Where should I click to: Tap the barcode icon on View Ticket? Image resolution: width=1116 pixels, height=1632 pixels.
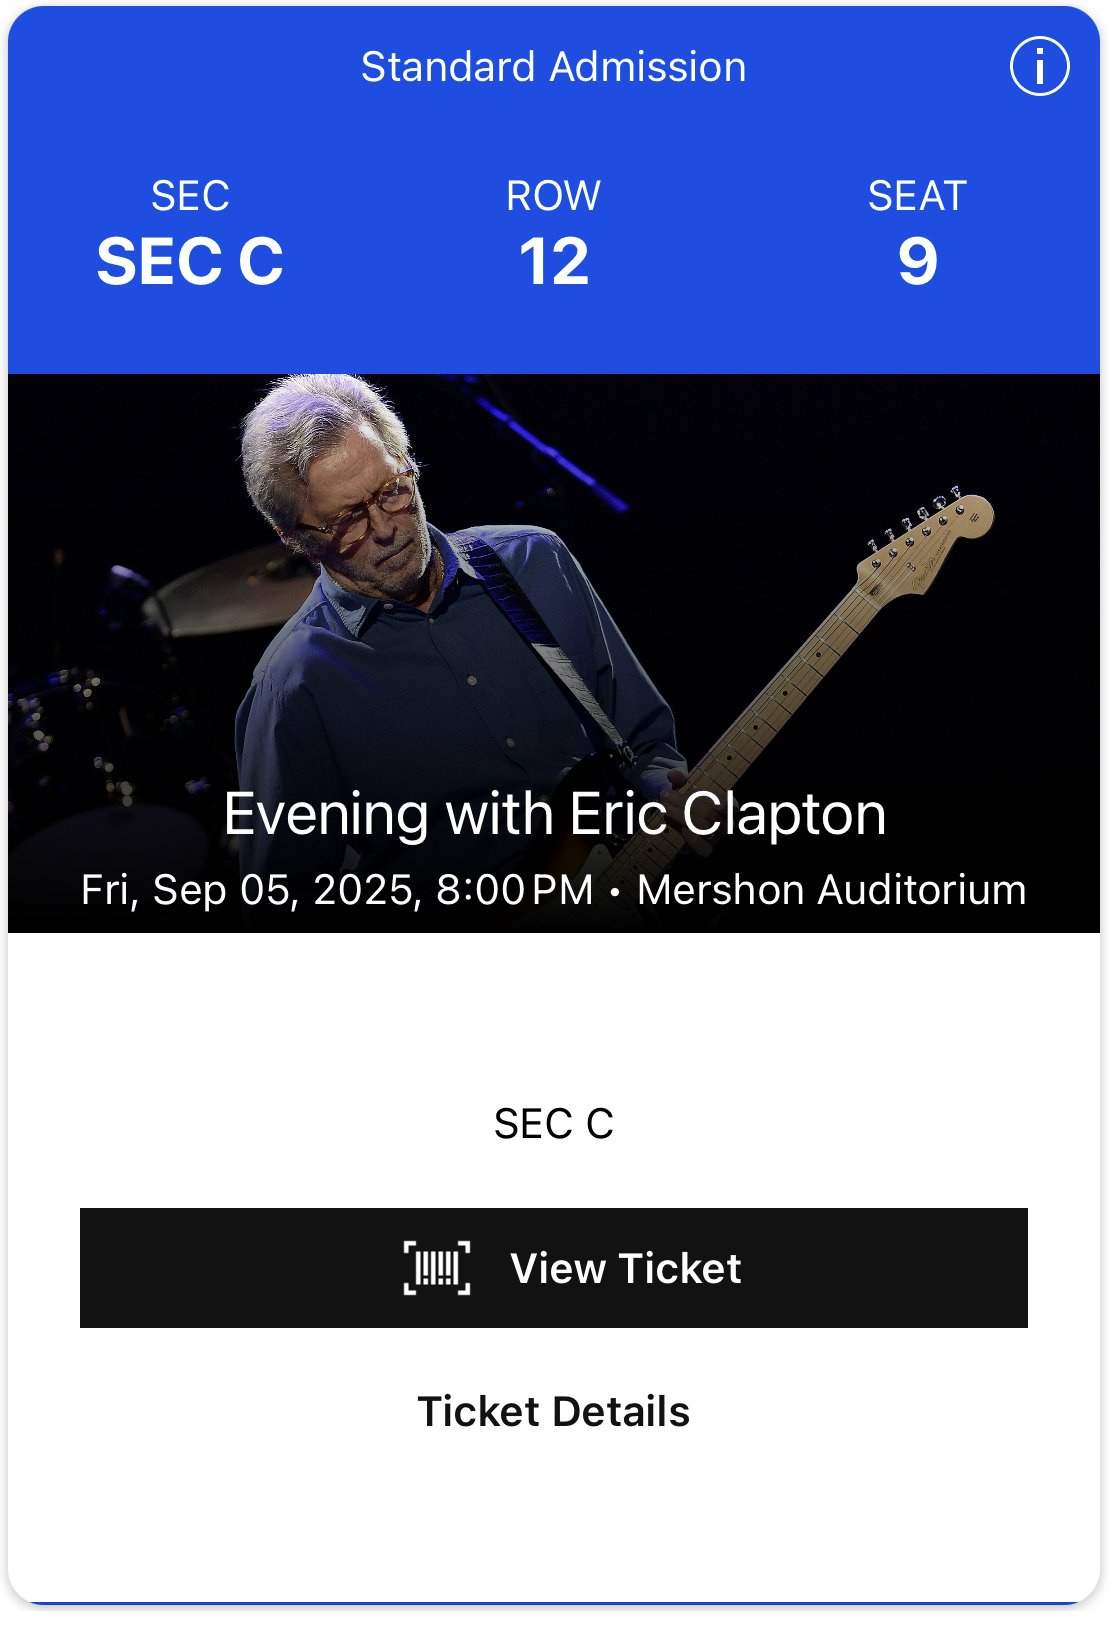[x=437, y=1268]
